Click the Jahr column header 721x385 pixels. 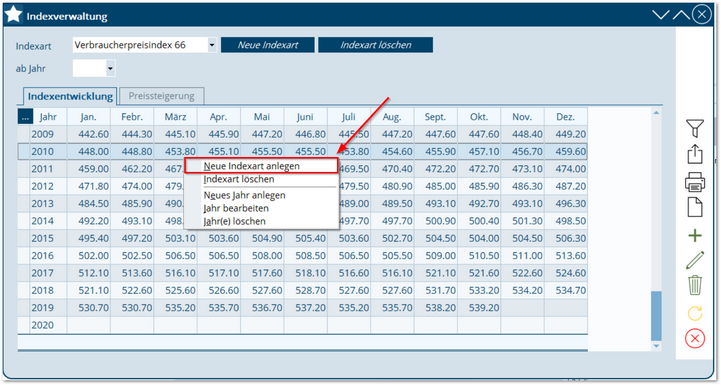click(48, 117)
